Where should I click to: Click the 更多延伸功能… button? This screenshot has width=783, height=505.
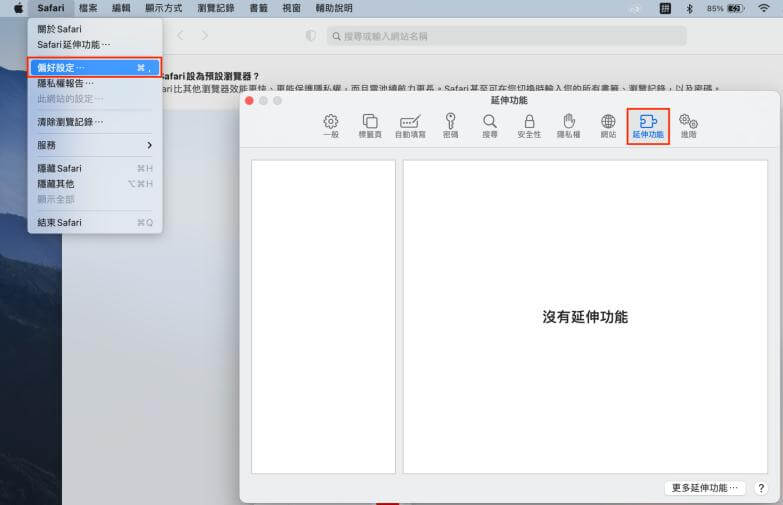(706, 488)
